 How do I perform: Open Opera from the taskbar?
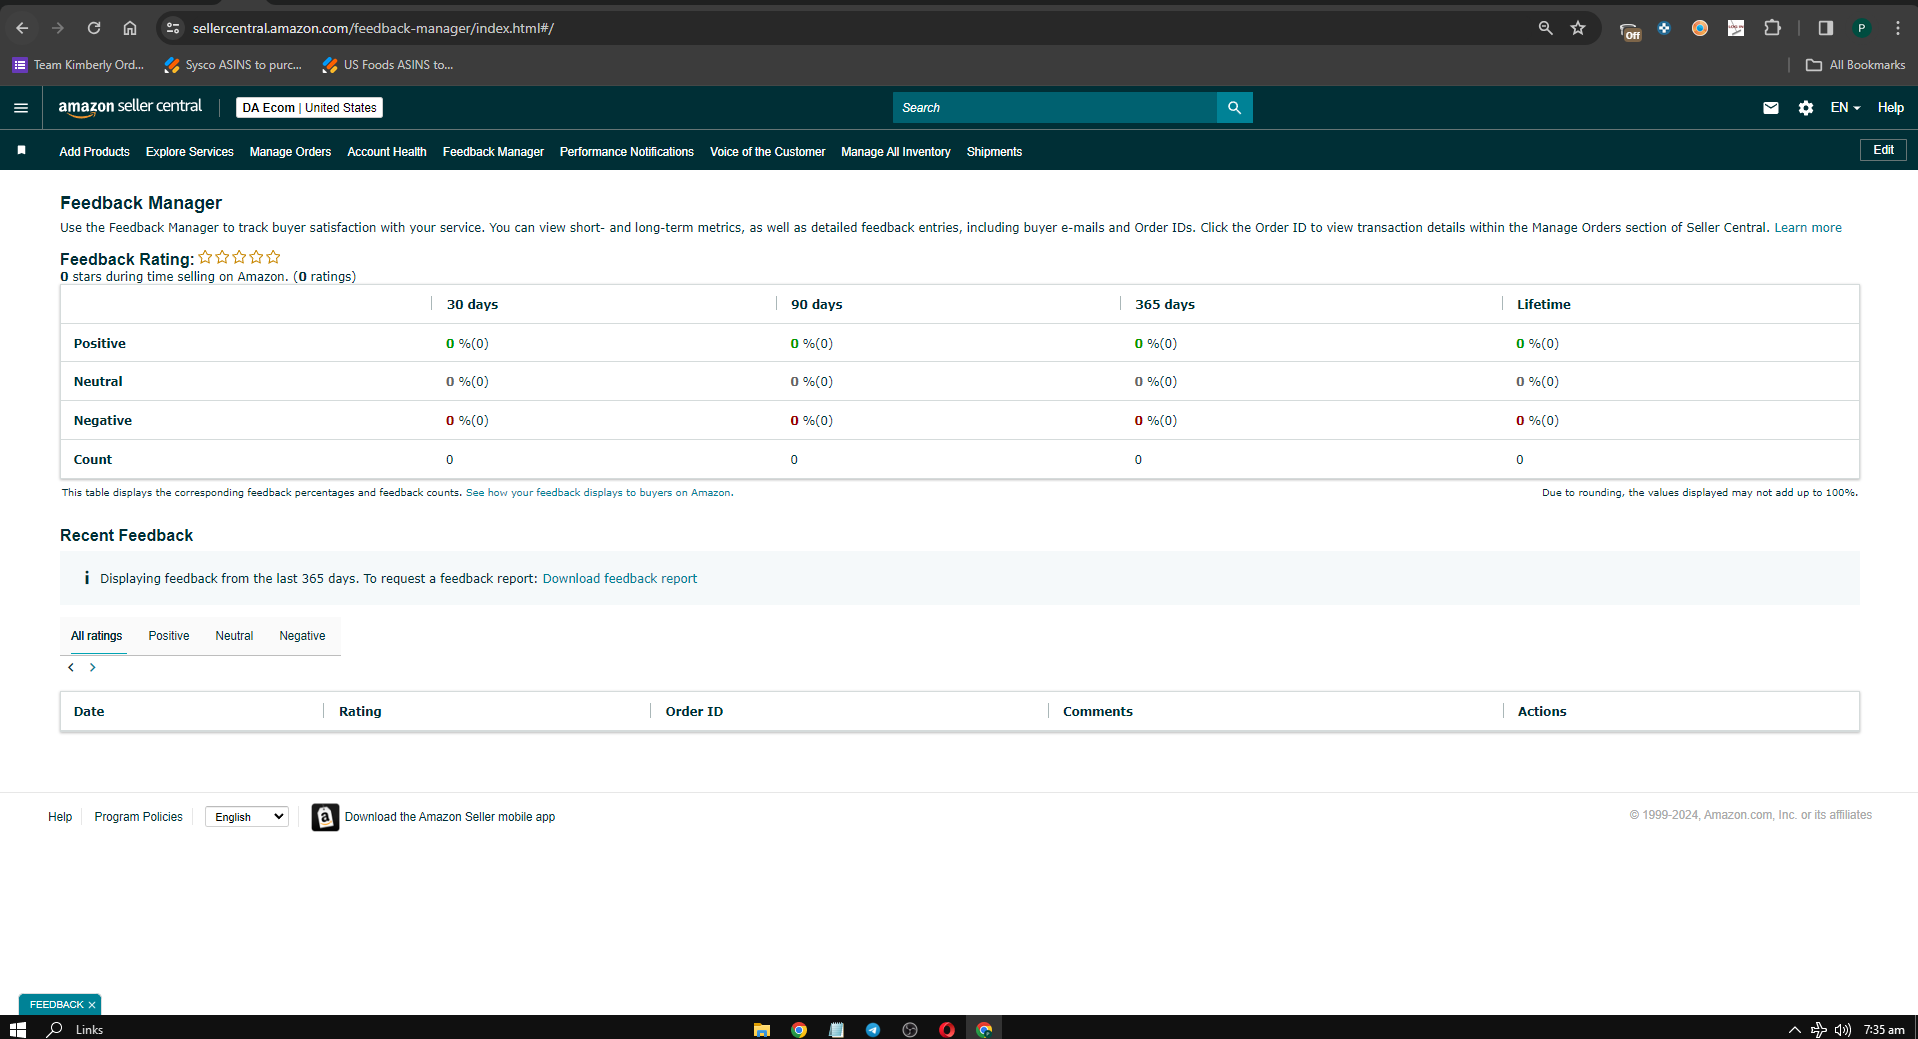tap(947, 1029)
